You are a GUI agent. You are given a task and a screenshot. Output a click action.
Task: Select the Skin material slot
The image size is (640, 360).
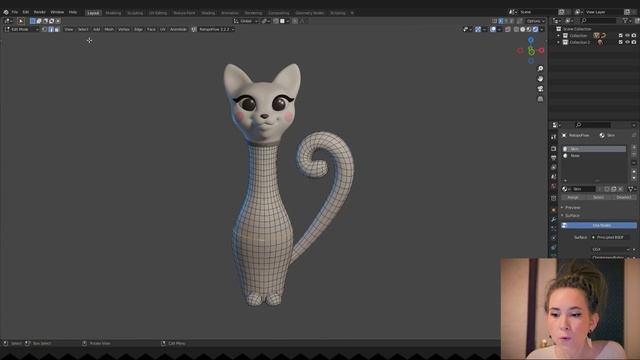(x=594, y=149)
